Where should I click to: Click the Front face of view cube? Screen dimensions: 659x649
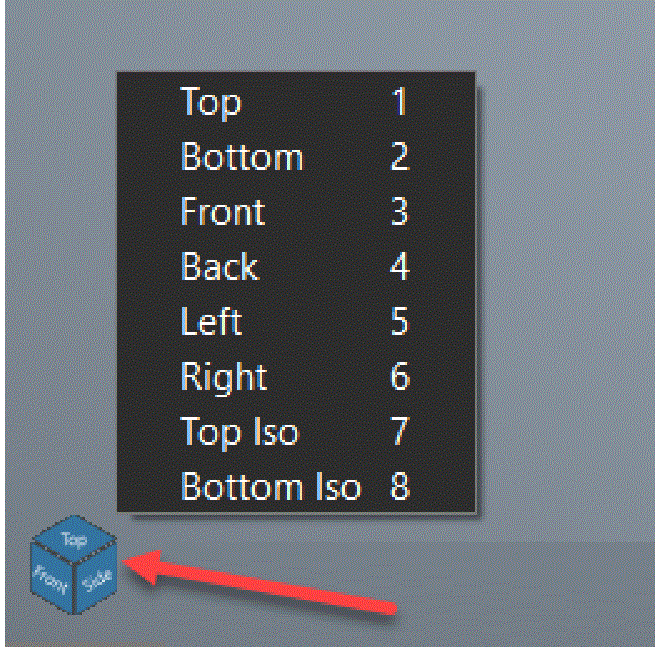pyautogui.click(x=52, y=579)
